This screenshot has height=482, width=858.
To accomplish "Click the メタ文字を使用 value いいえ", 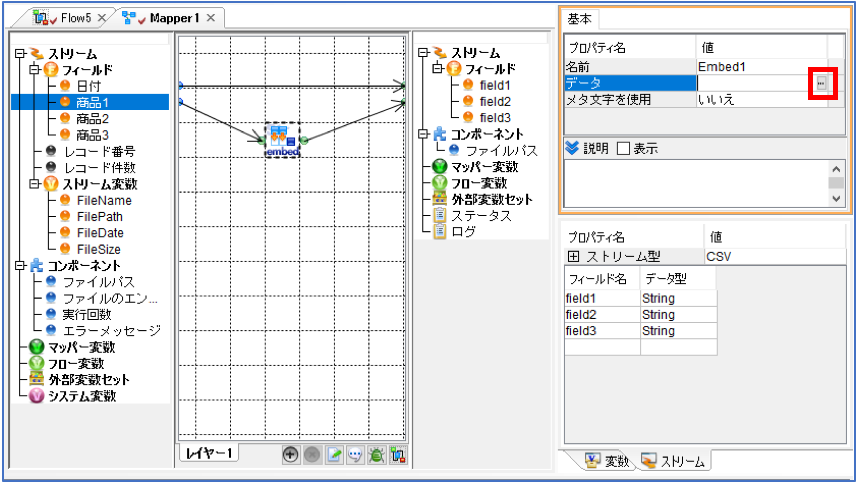I will tap(761, 100).
